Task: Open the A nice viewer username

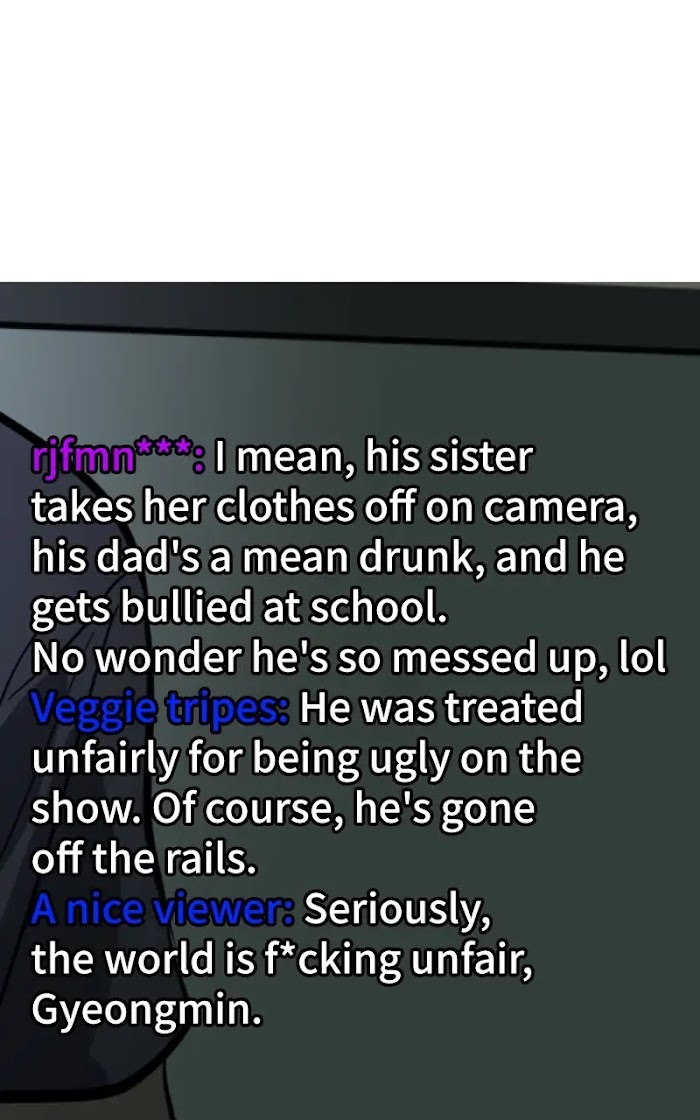Action: pyautogui.click(x=162, y=909)
